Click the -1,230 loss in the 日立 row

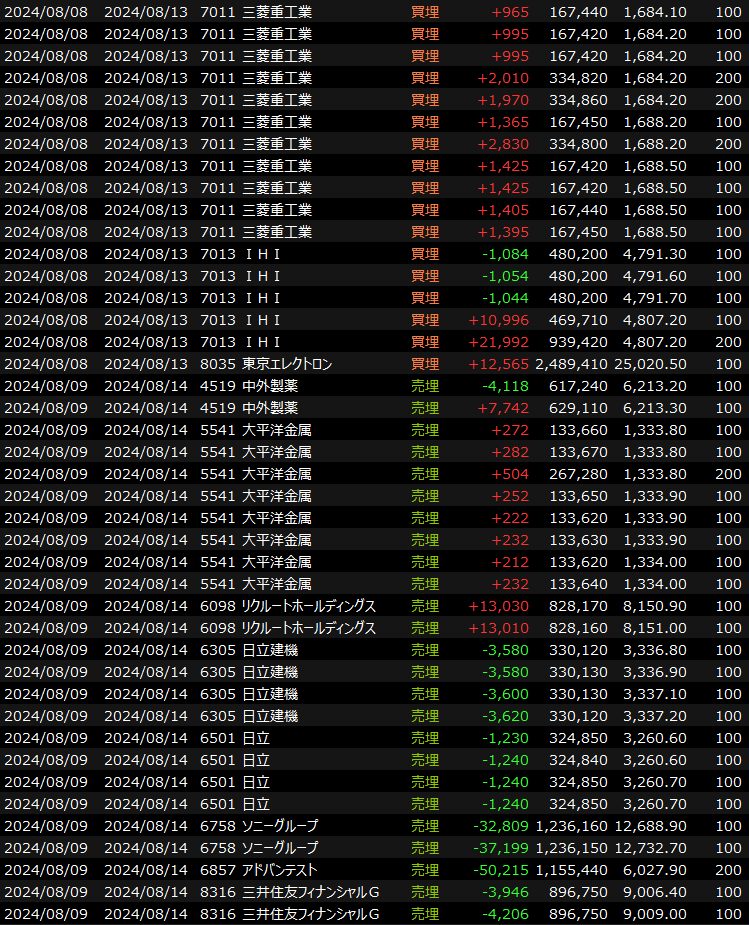[x=505, y=738]
